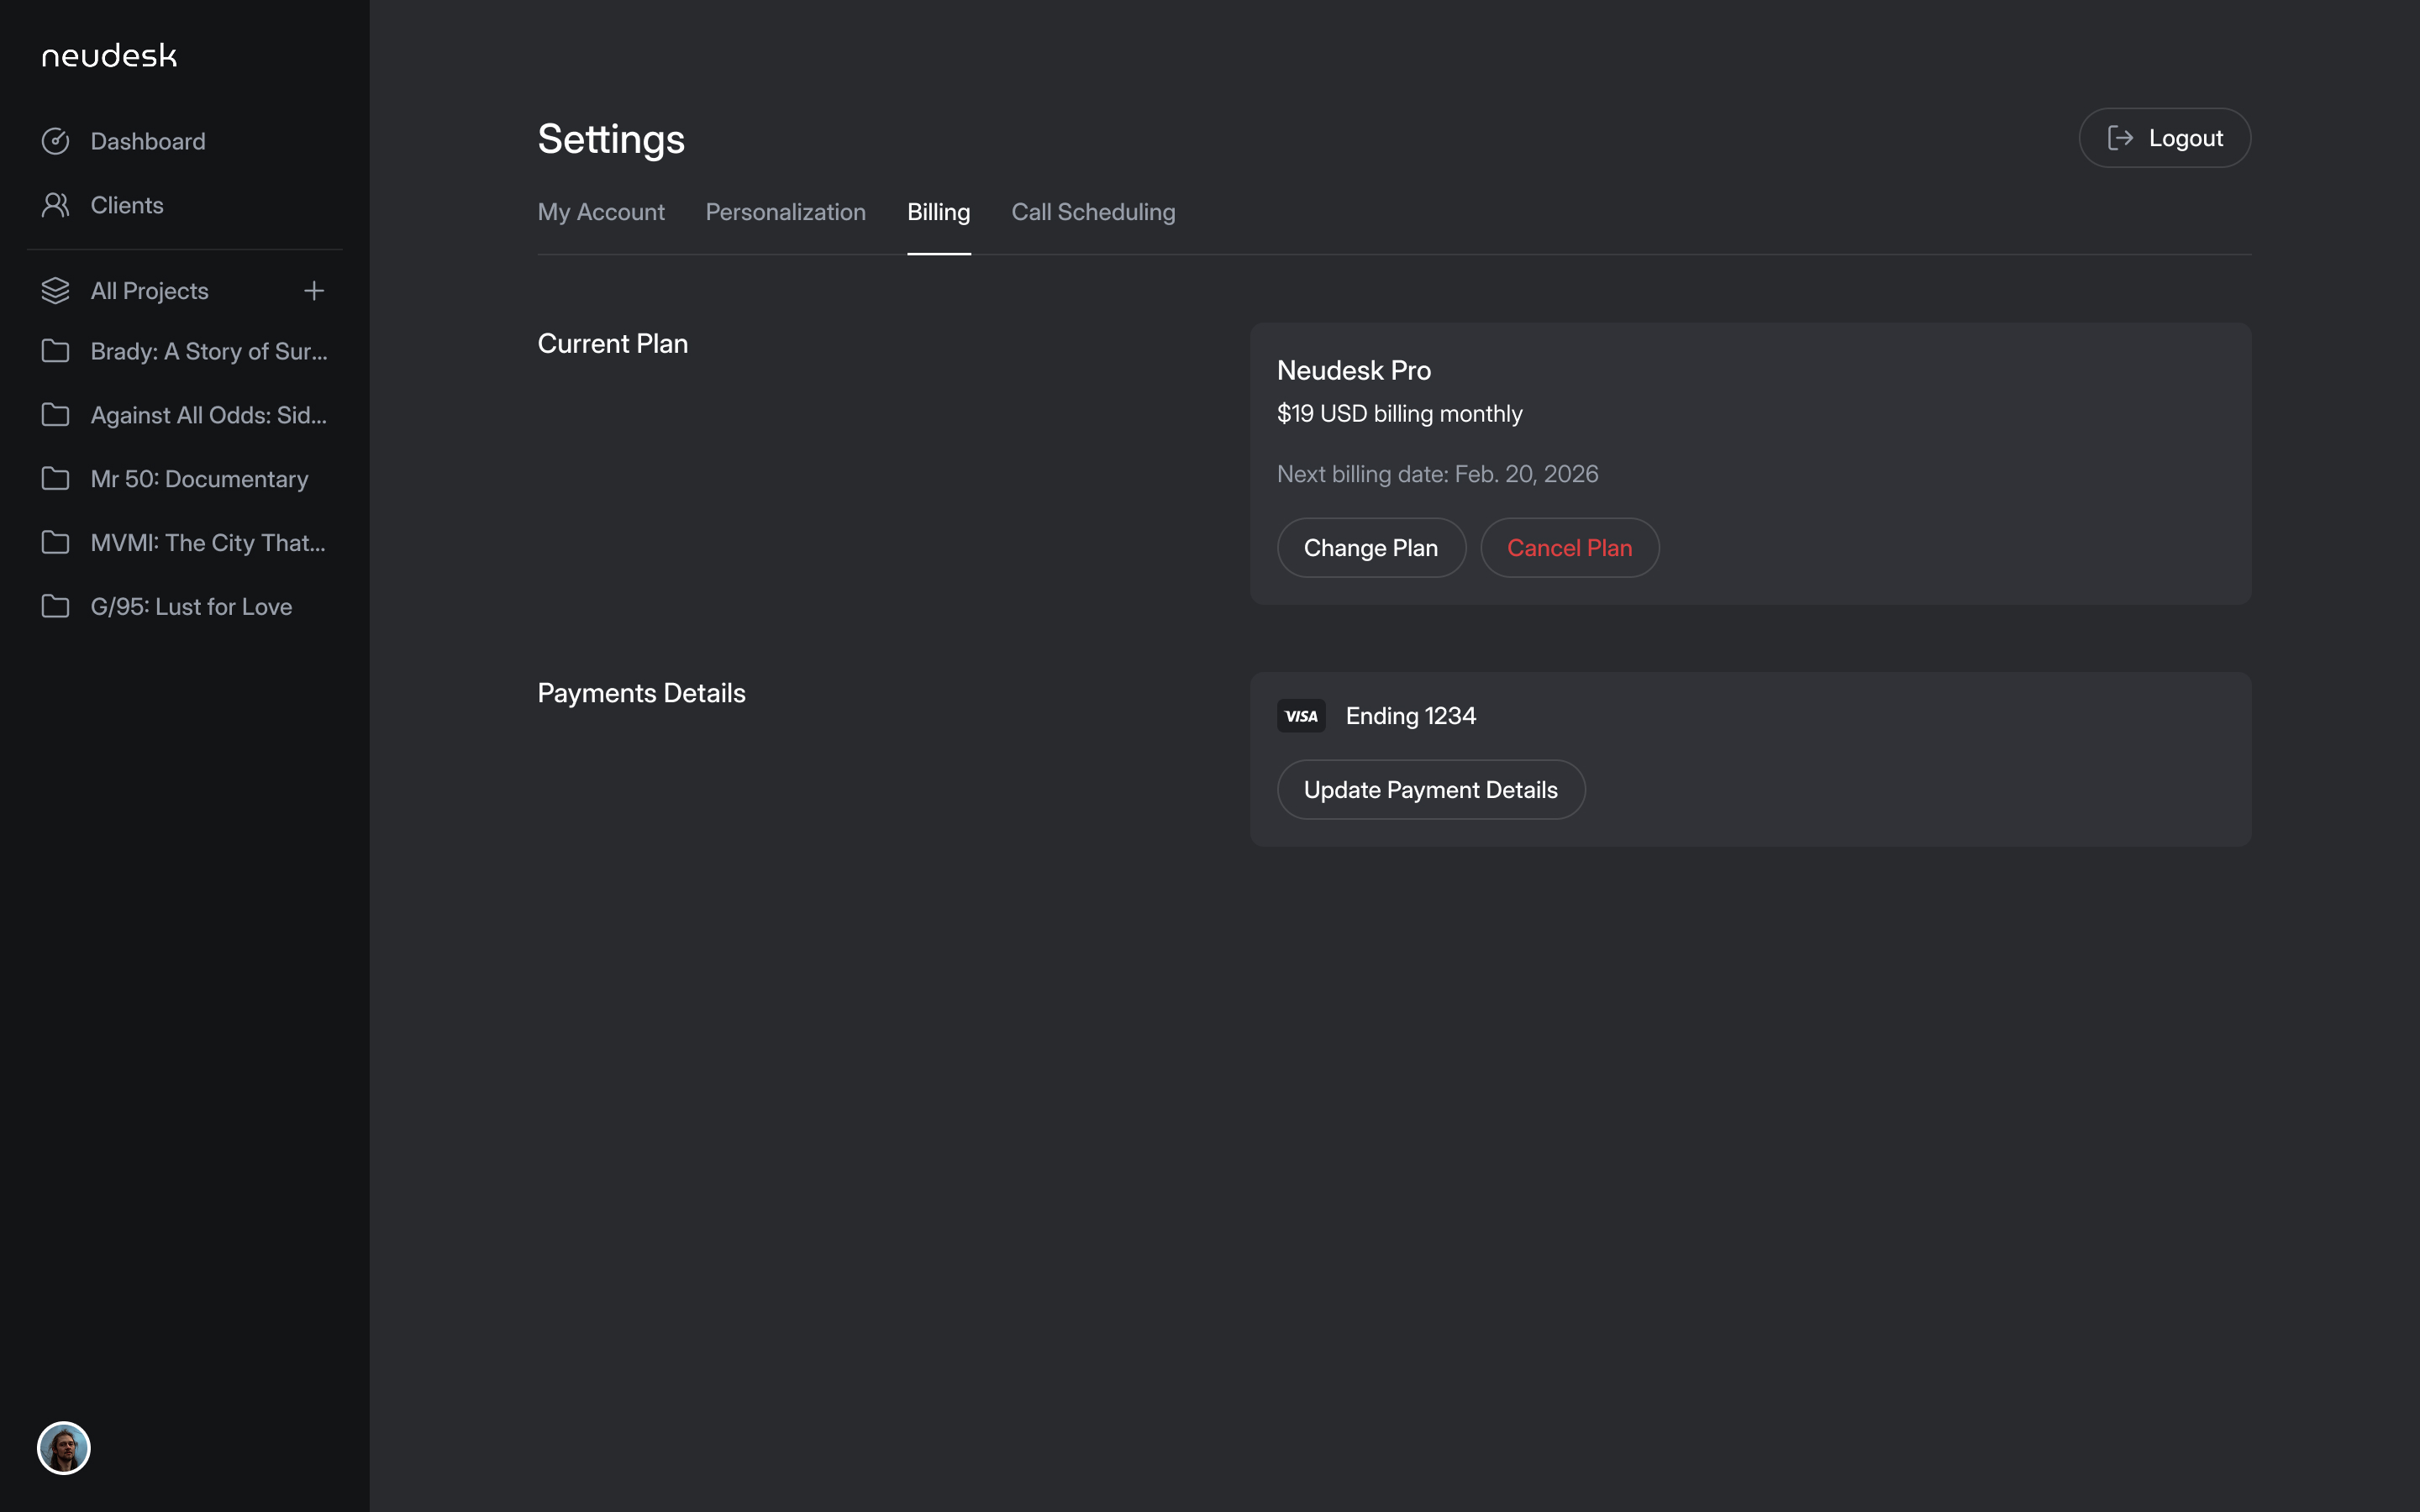
Task: Click the Settings page heading
Action: click(611, 139)
